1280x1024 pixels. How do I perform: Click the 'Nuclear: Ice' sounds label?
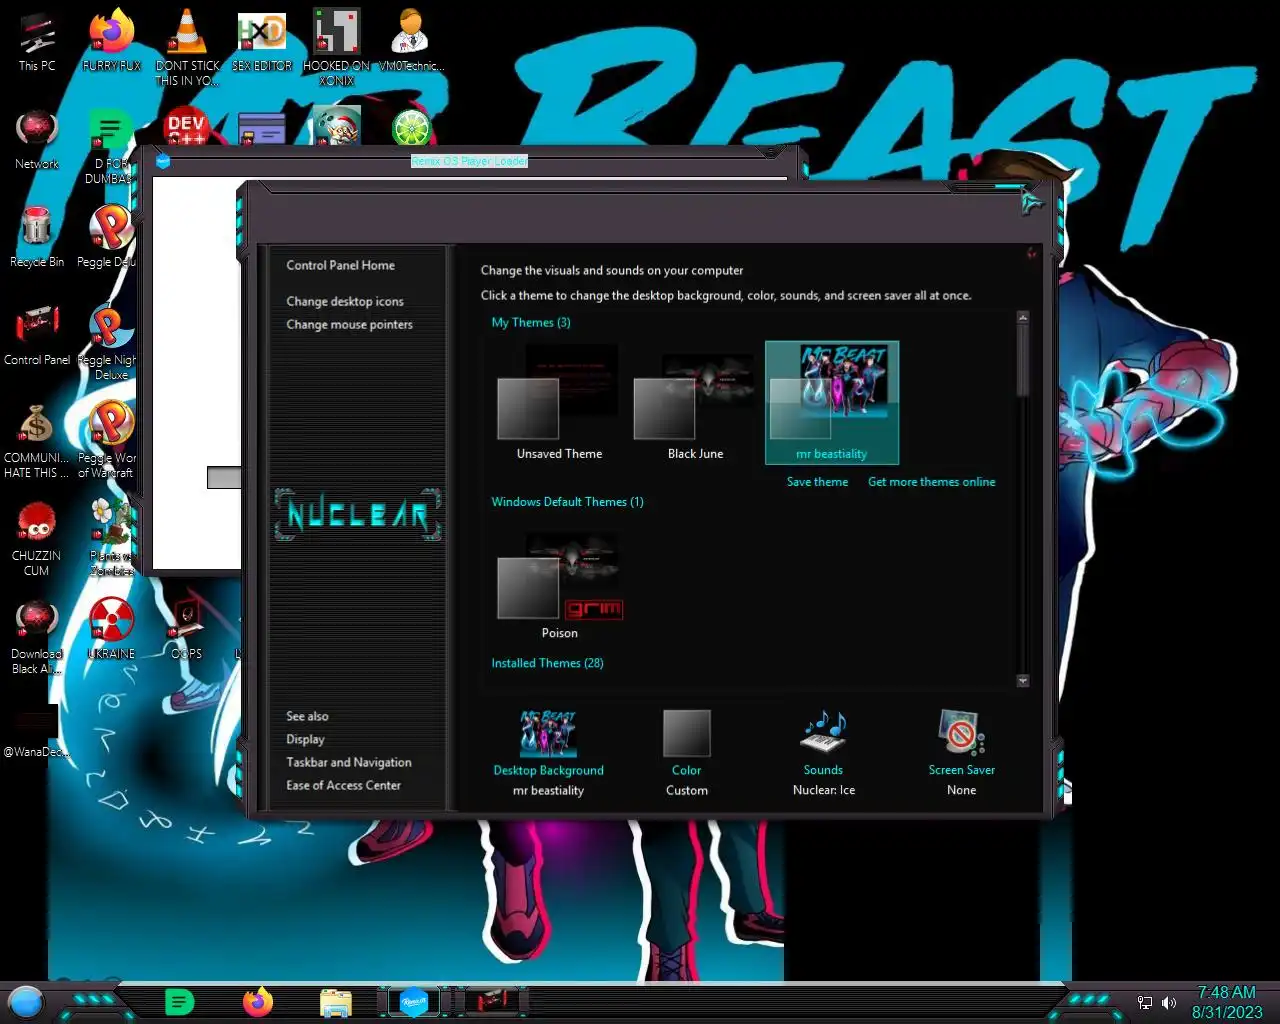pyautogui.click(x=823, y=790)
